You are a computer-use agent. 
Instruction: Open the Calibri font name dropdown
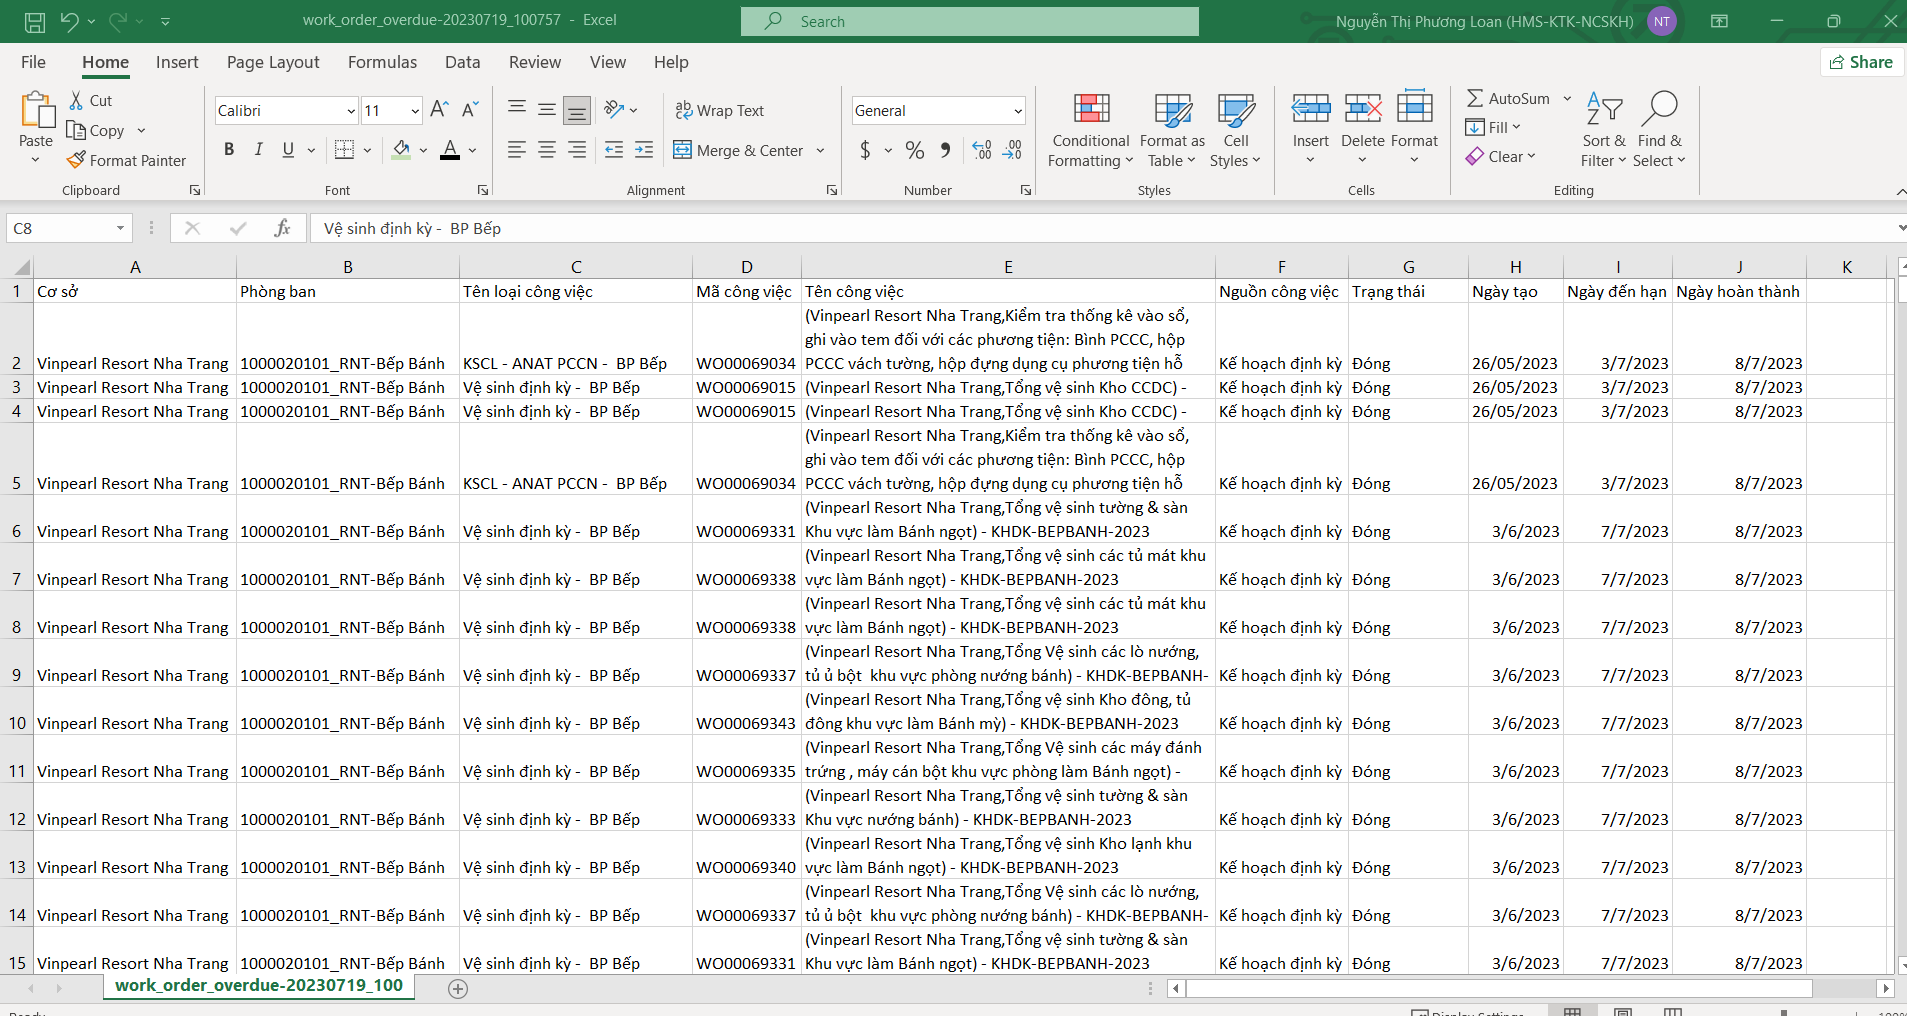pyautogui.click(x=351, y=111)
